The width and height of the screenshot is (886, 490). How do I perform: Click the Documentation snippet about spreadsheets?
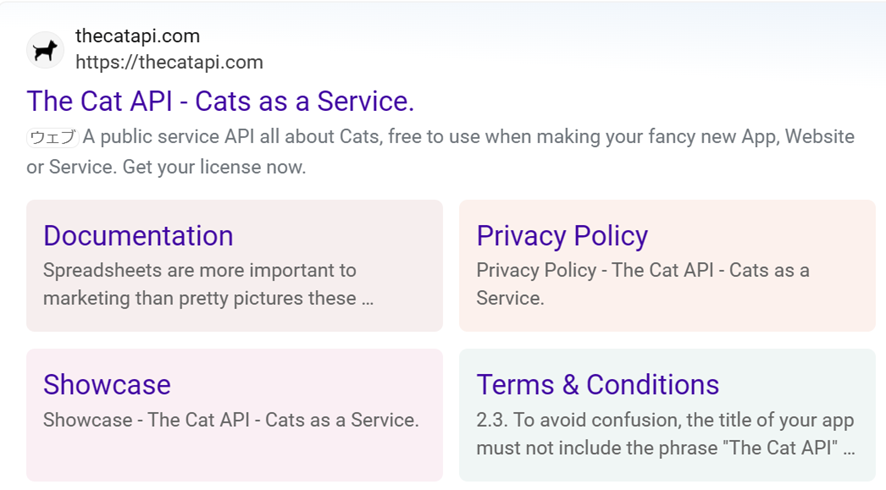[x=199, y=270]
